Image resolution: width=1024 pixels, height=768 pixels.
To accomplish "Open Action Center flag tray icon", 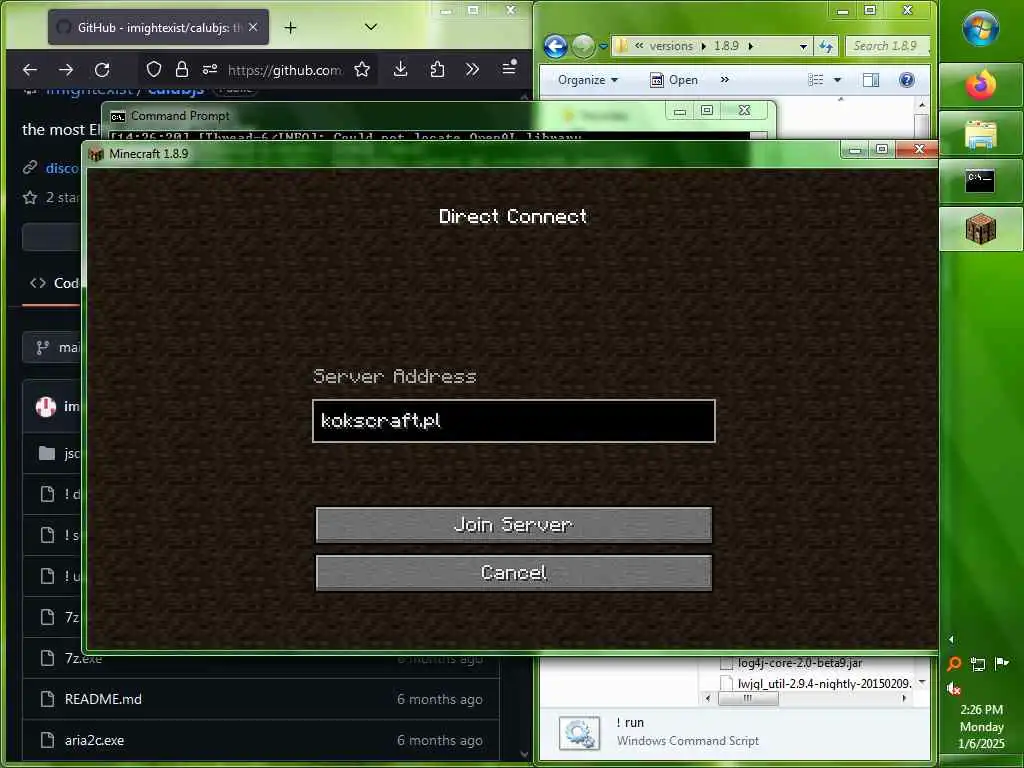I will click(1001, 664).
